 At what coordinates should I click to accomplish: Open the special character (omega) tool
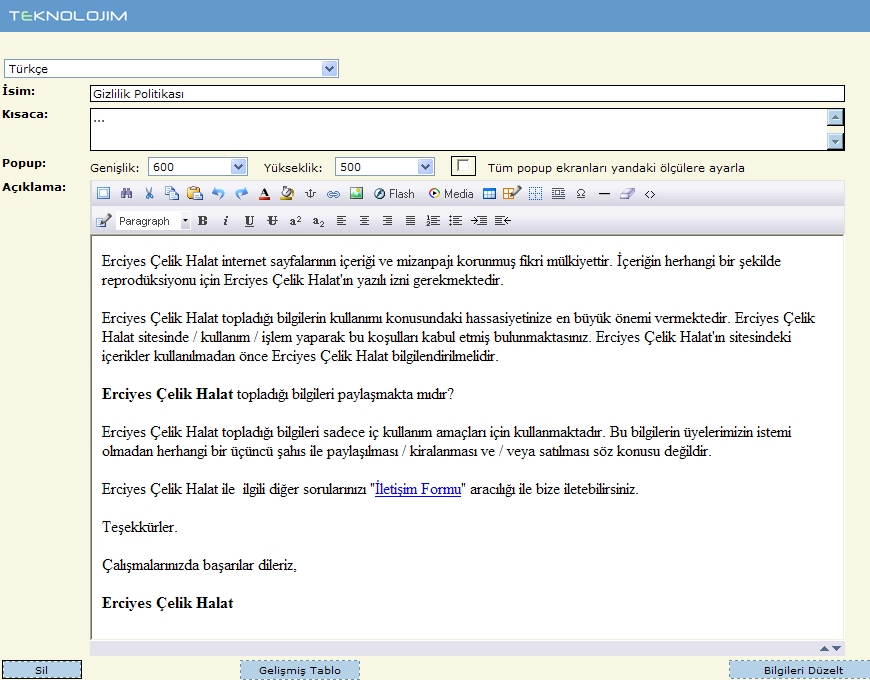click(x=581, y=194)
